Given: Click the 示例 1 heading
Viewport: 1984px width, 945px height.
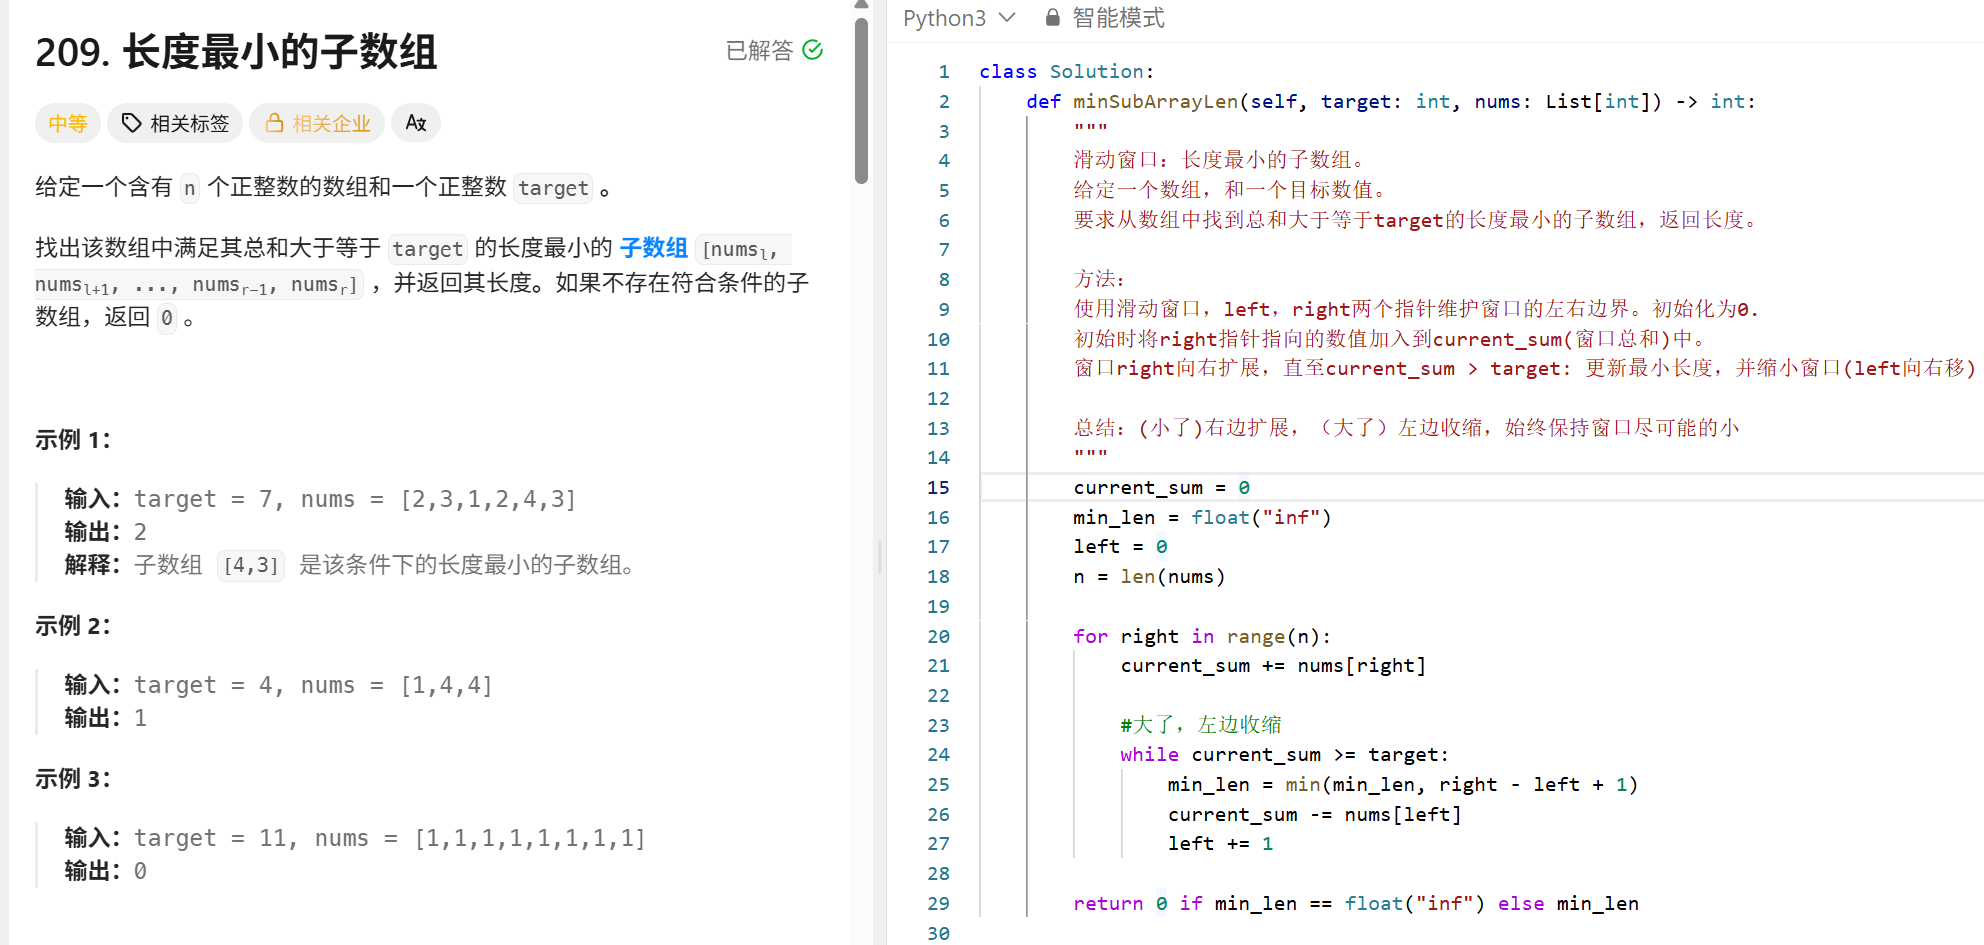Looking at the screenshot, I should (73, 440).
